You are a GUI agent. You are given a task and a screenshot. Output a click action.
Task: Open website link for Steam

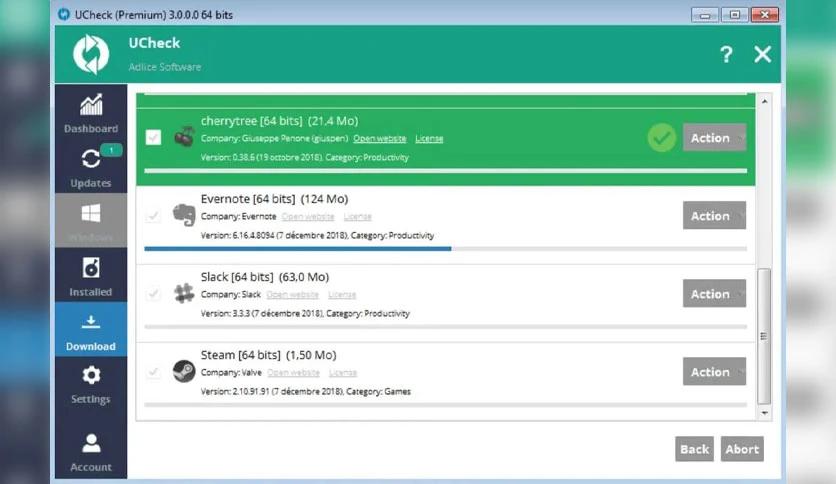(x=293, y=373)
